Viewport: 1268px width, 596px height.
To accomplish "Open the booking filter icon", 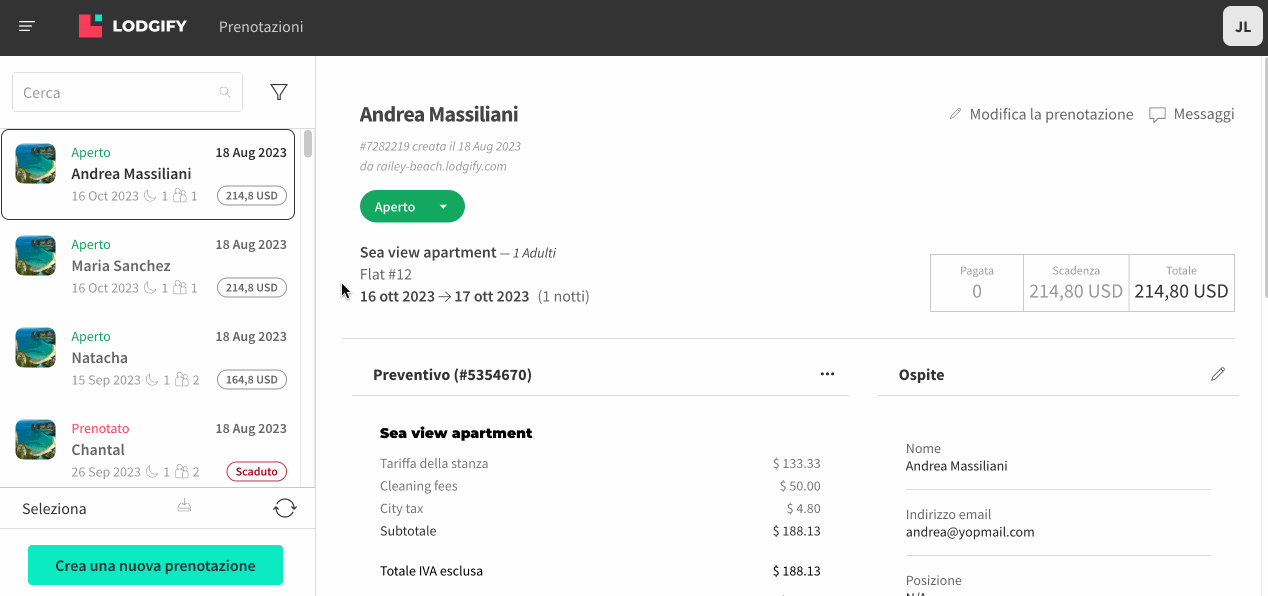I will (279, 92).
